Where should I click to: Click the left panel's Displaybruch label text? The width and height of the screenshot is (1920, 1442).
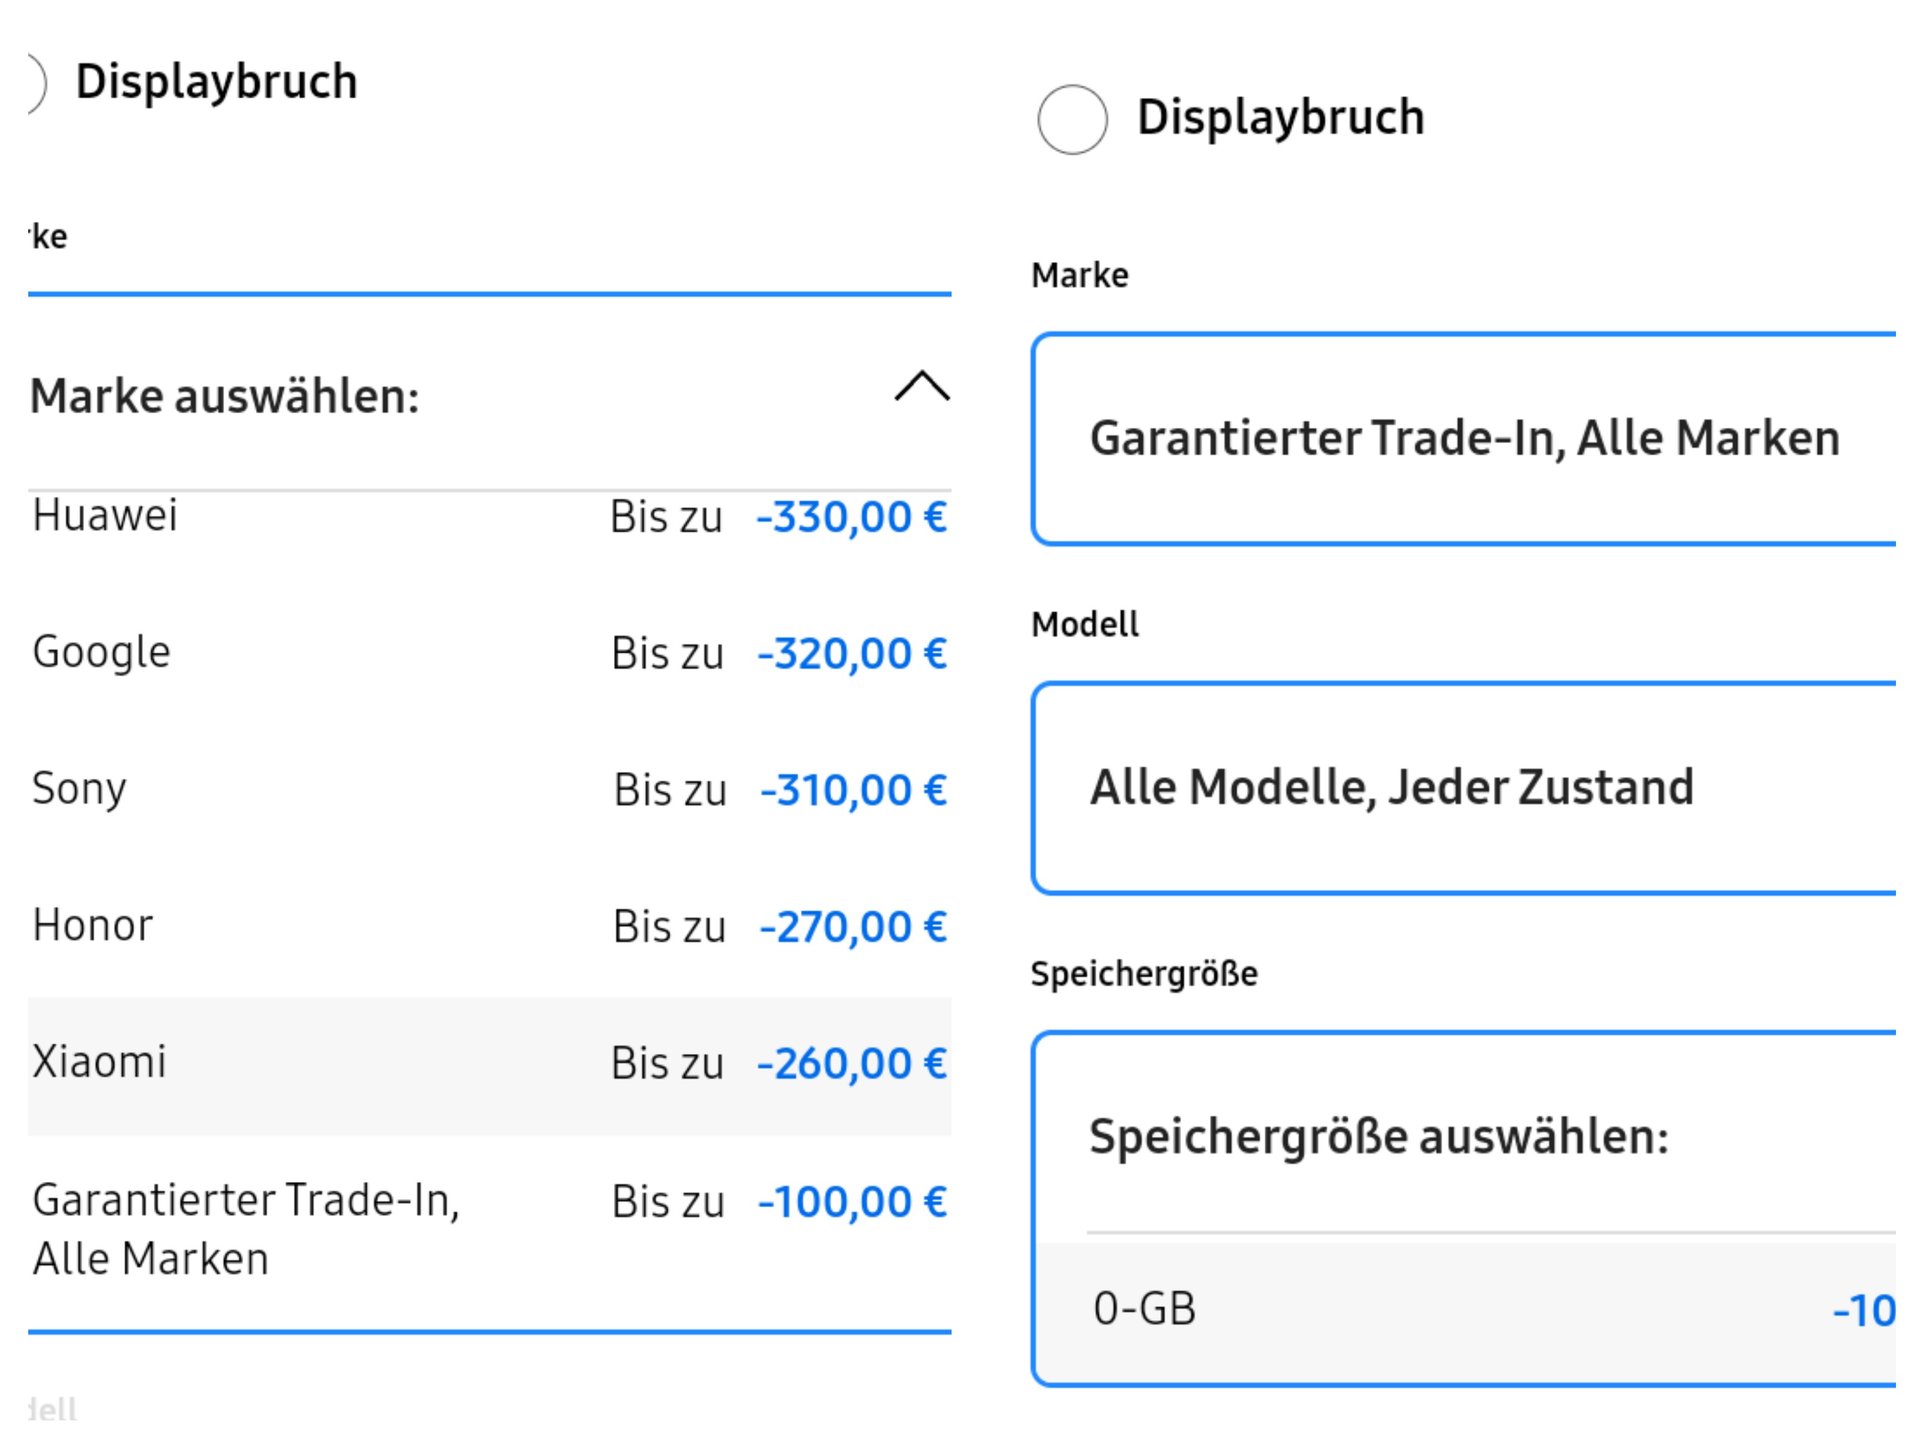(216, 82)
